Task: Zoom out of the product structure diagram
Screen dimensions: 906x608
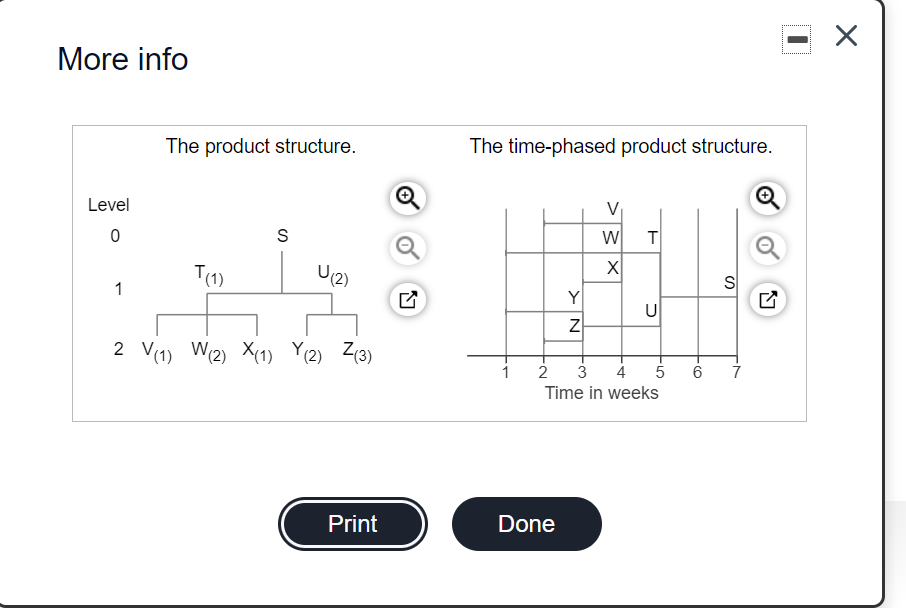Action: [x=407, y=248]
